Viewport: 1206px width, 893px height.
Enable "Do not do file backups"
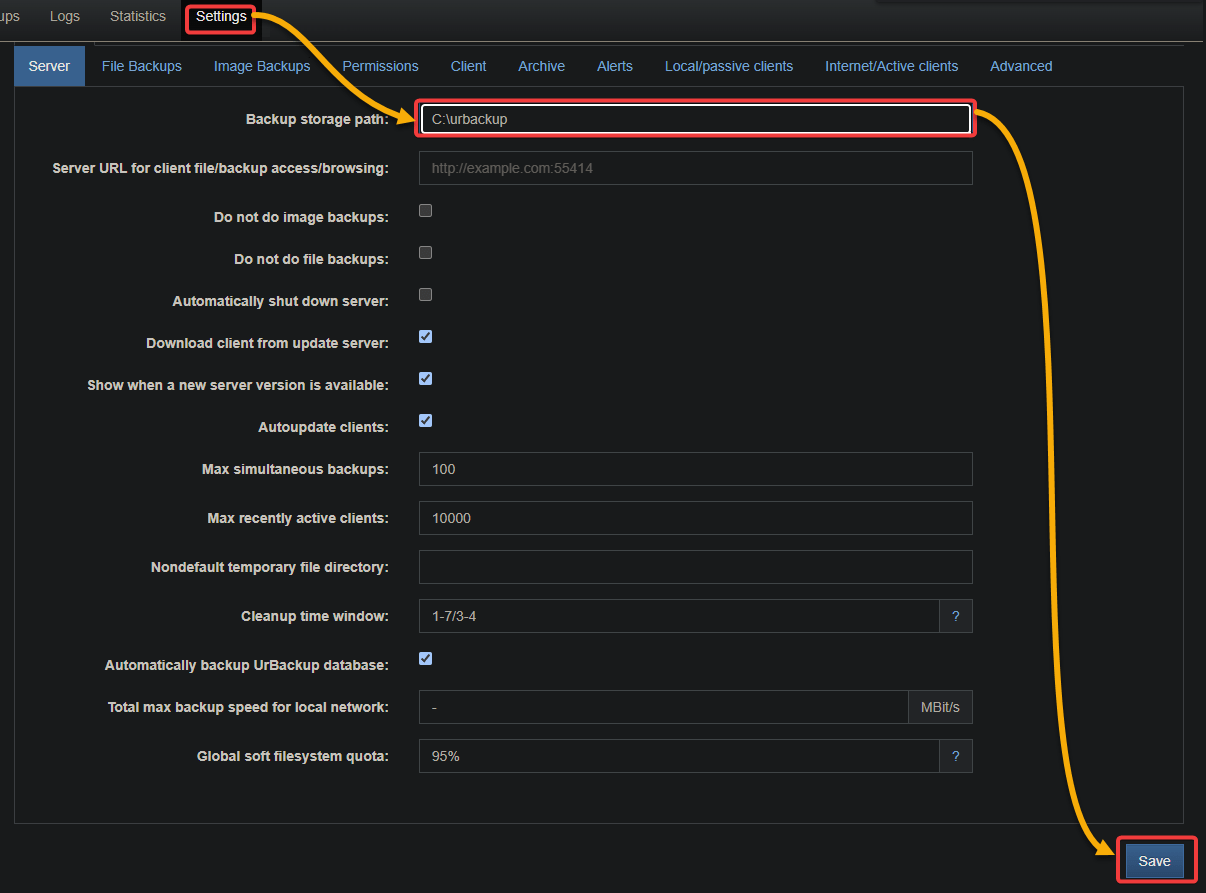pos(425,252)
